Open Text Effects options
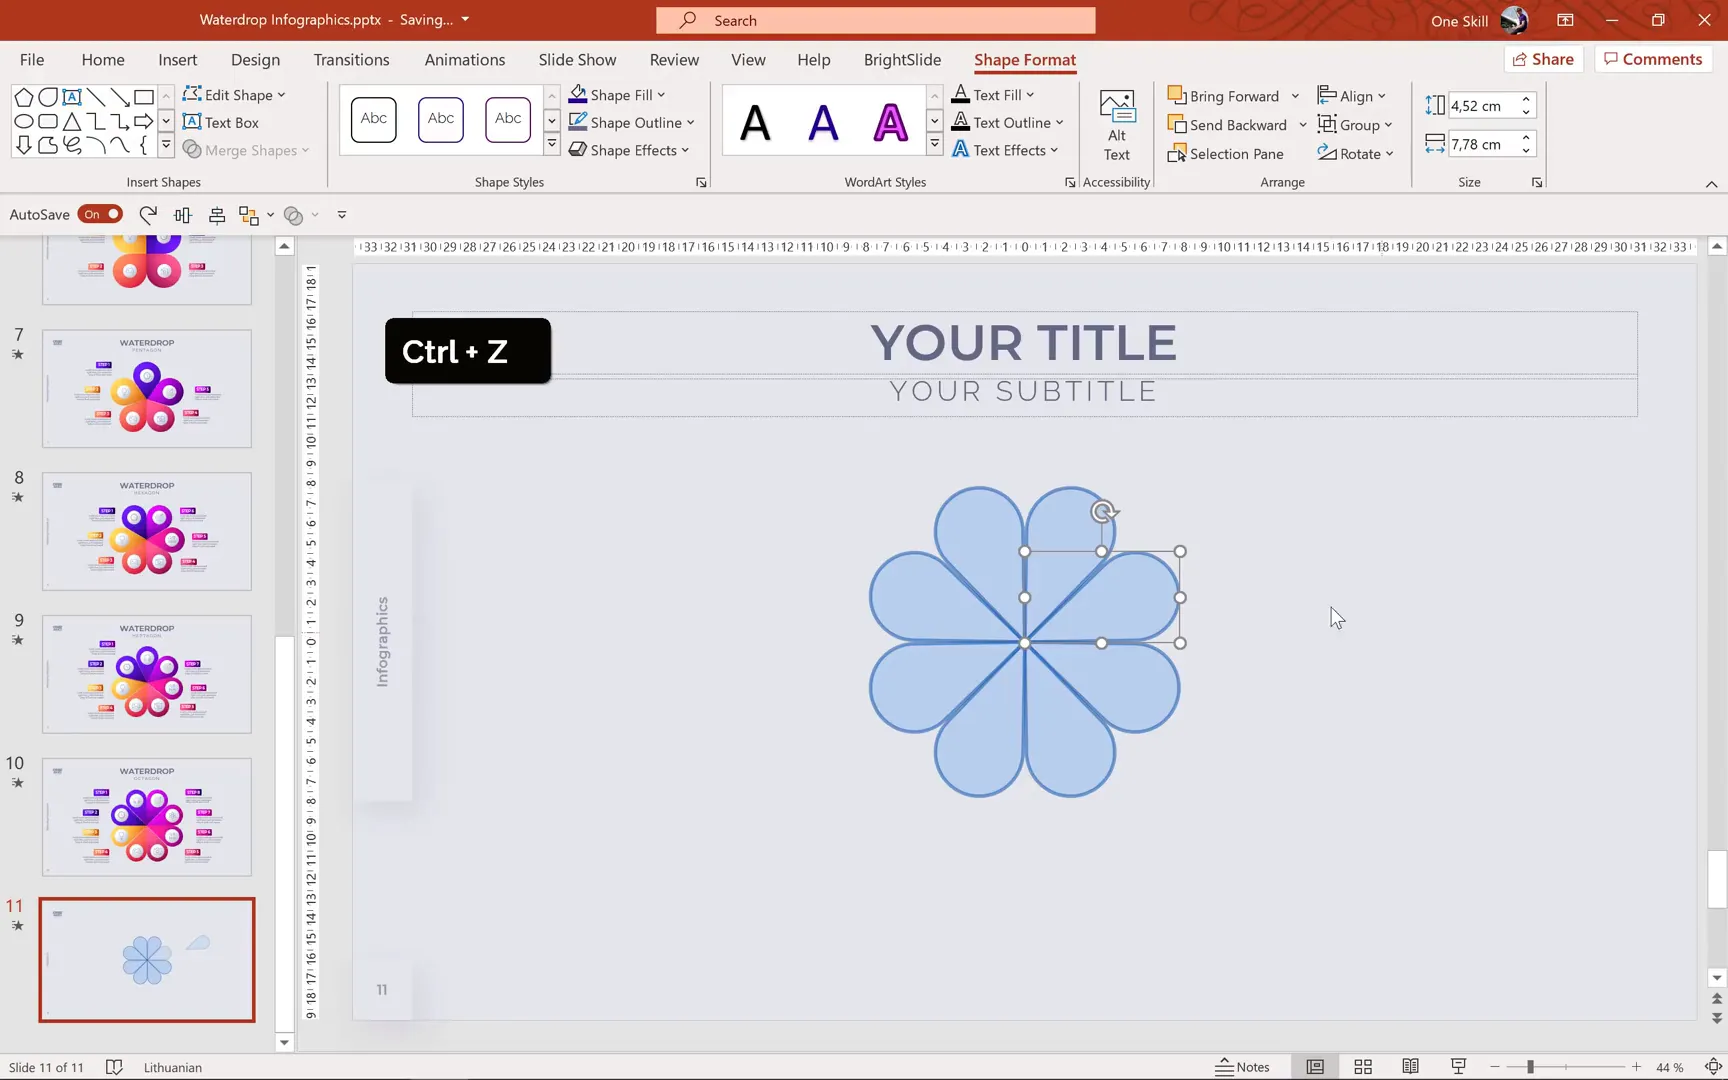Image resolution: width=1728 pixels, height=1080 pixels. pos(1005,150)
